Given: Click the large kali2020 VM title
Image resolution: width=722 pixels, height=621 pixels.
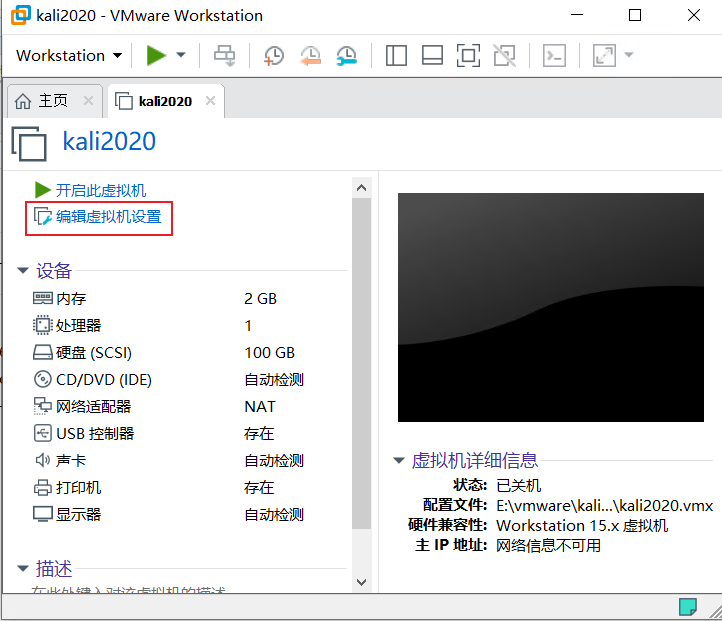Looking at the screenshot, I should click(x=109, y=141).
